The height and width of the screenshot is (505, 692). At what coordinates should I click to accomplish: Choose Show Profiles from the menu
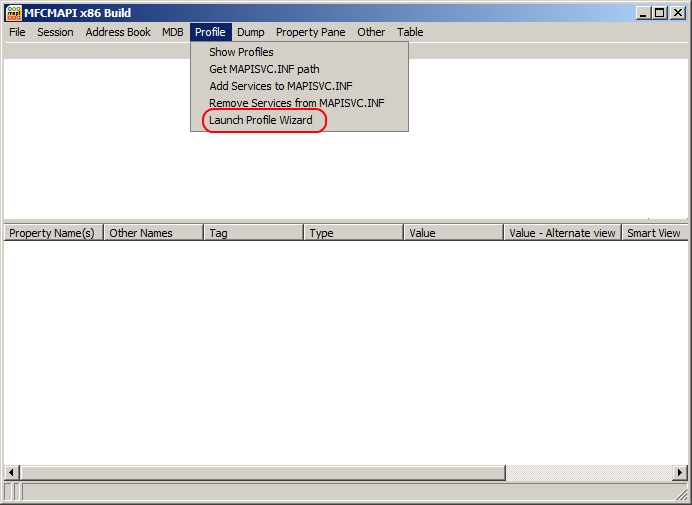[299, 52]
